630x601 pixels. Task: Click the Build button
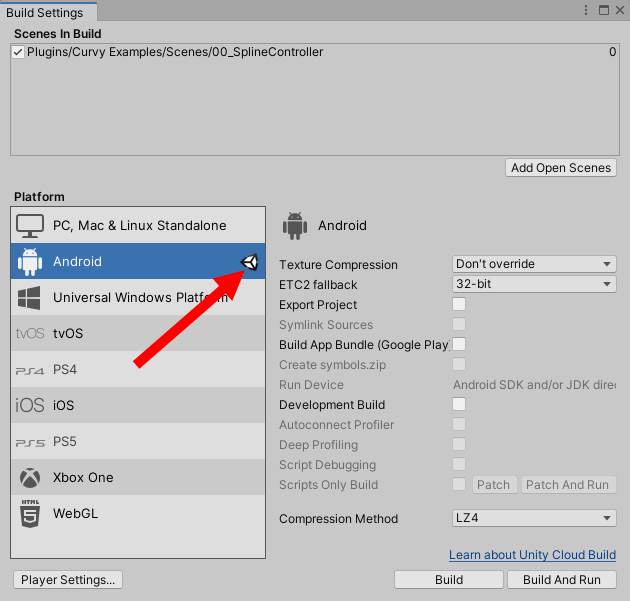[x=449, y=580]
